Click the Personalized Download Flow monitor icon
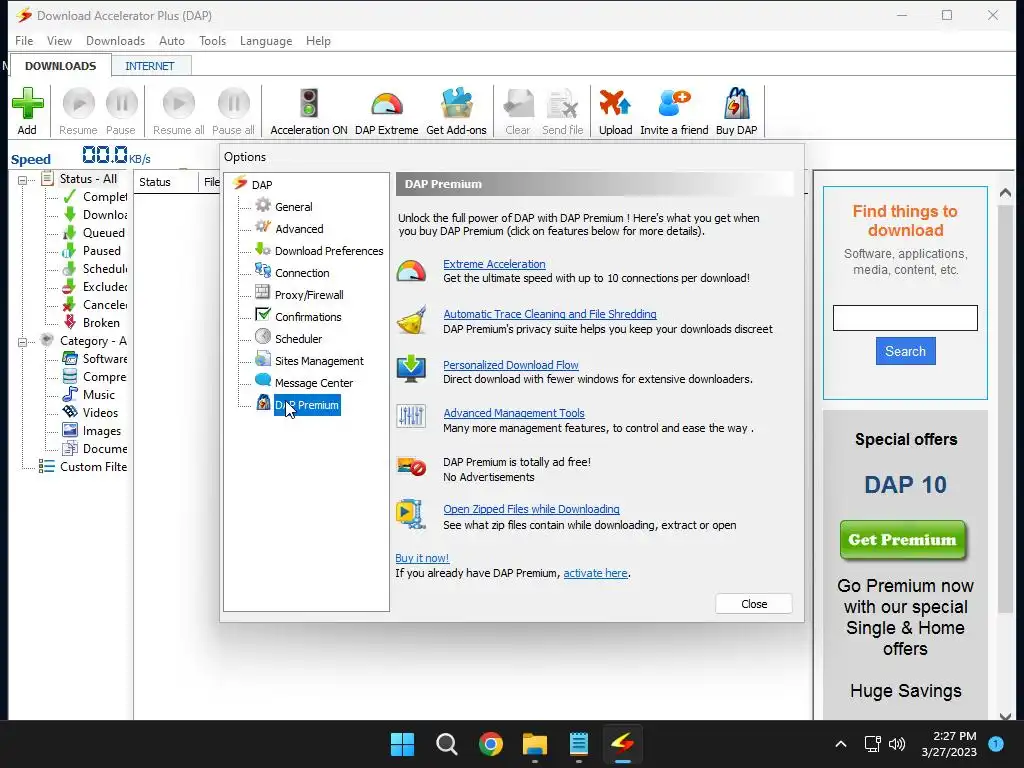This screenshot has height=768, width=1024. coord(411,369)
